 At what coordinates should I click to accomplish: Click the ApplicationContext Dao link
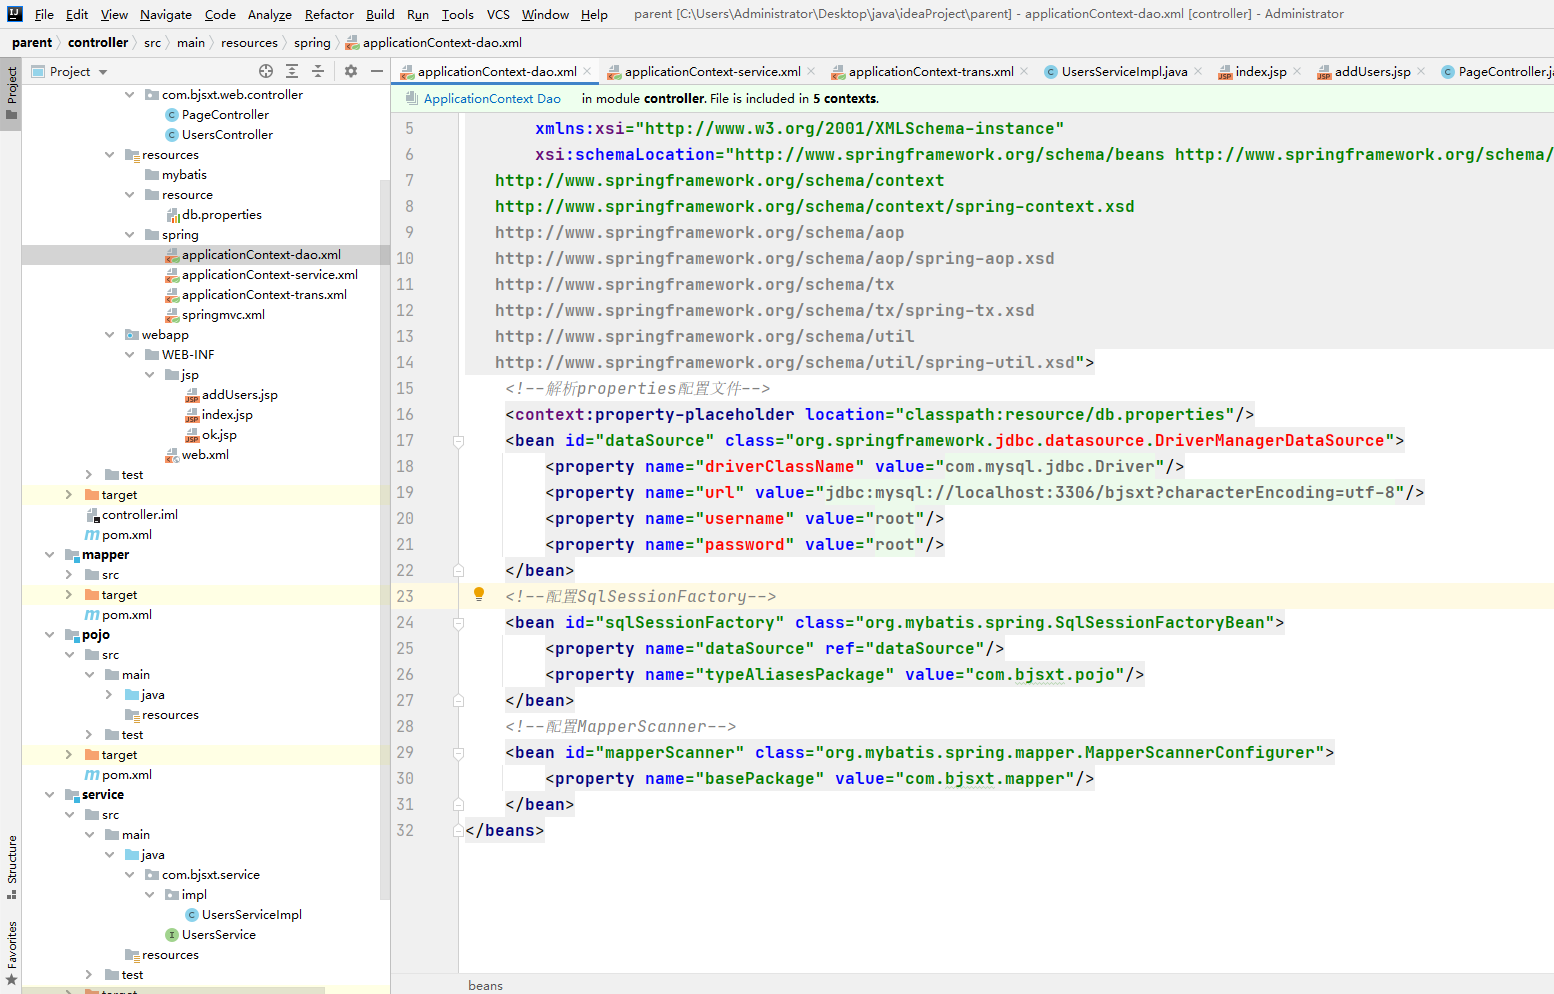[492, 98]
